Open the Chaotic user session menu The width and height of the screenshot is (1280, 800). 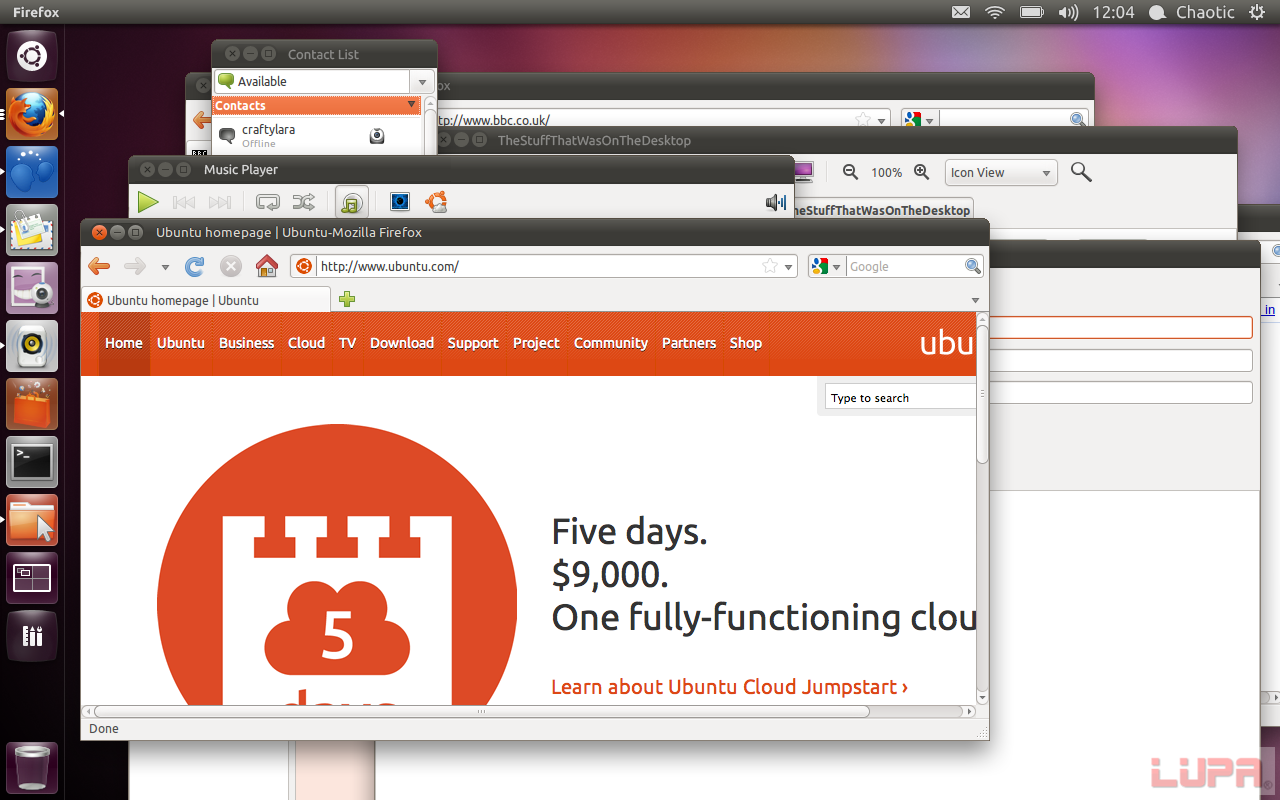pyautogui.click(x=1192, y=12)
